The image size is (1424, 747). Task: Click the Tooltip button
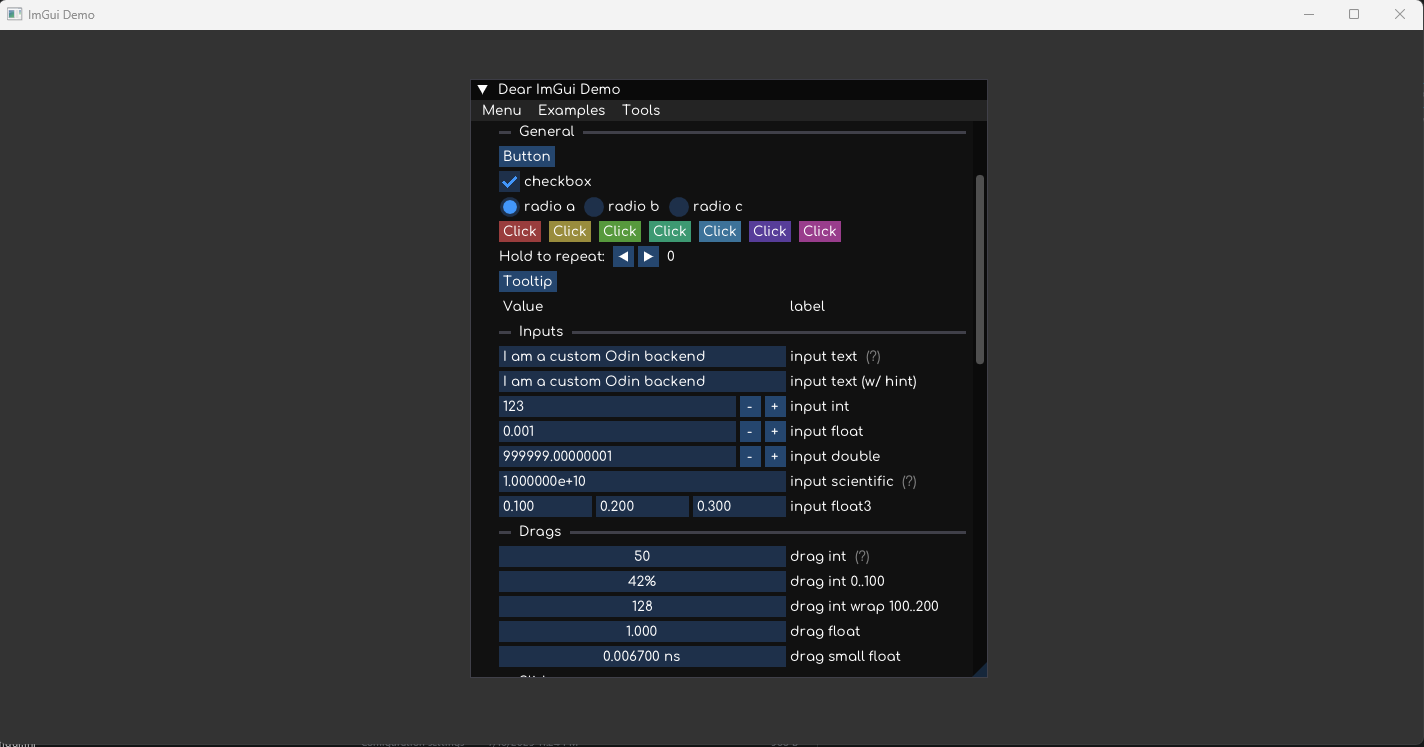pos(528,281)
